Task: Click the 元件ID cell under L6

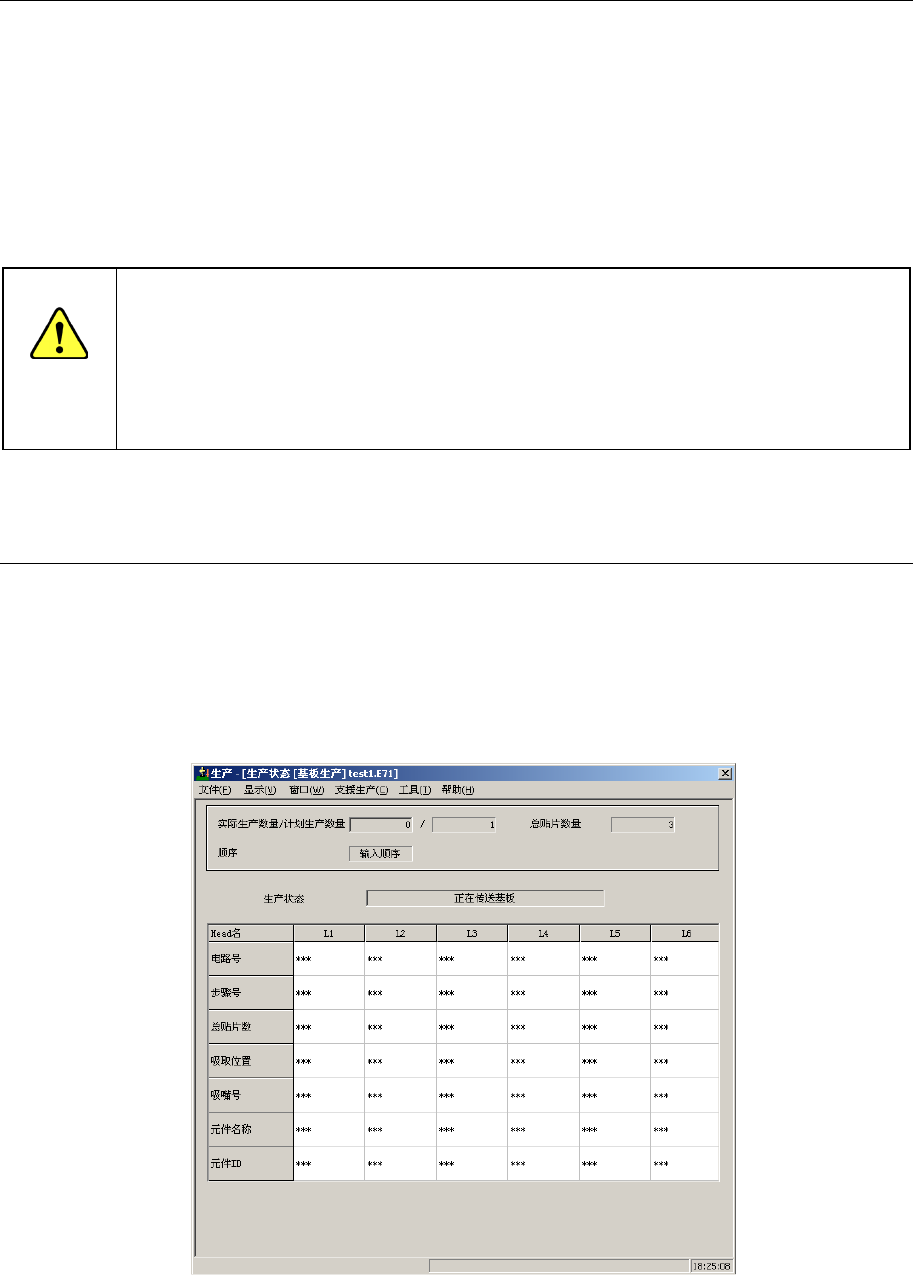Action: click(x=685, y=1163)
